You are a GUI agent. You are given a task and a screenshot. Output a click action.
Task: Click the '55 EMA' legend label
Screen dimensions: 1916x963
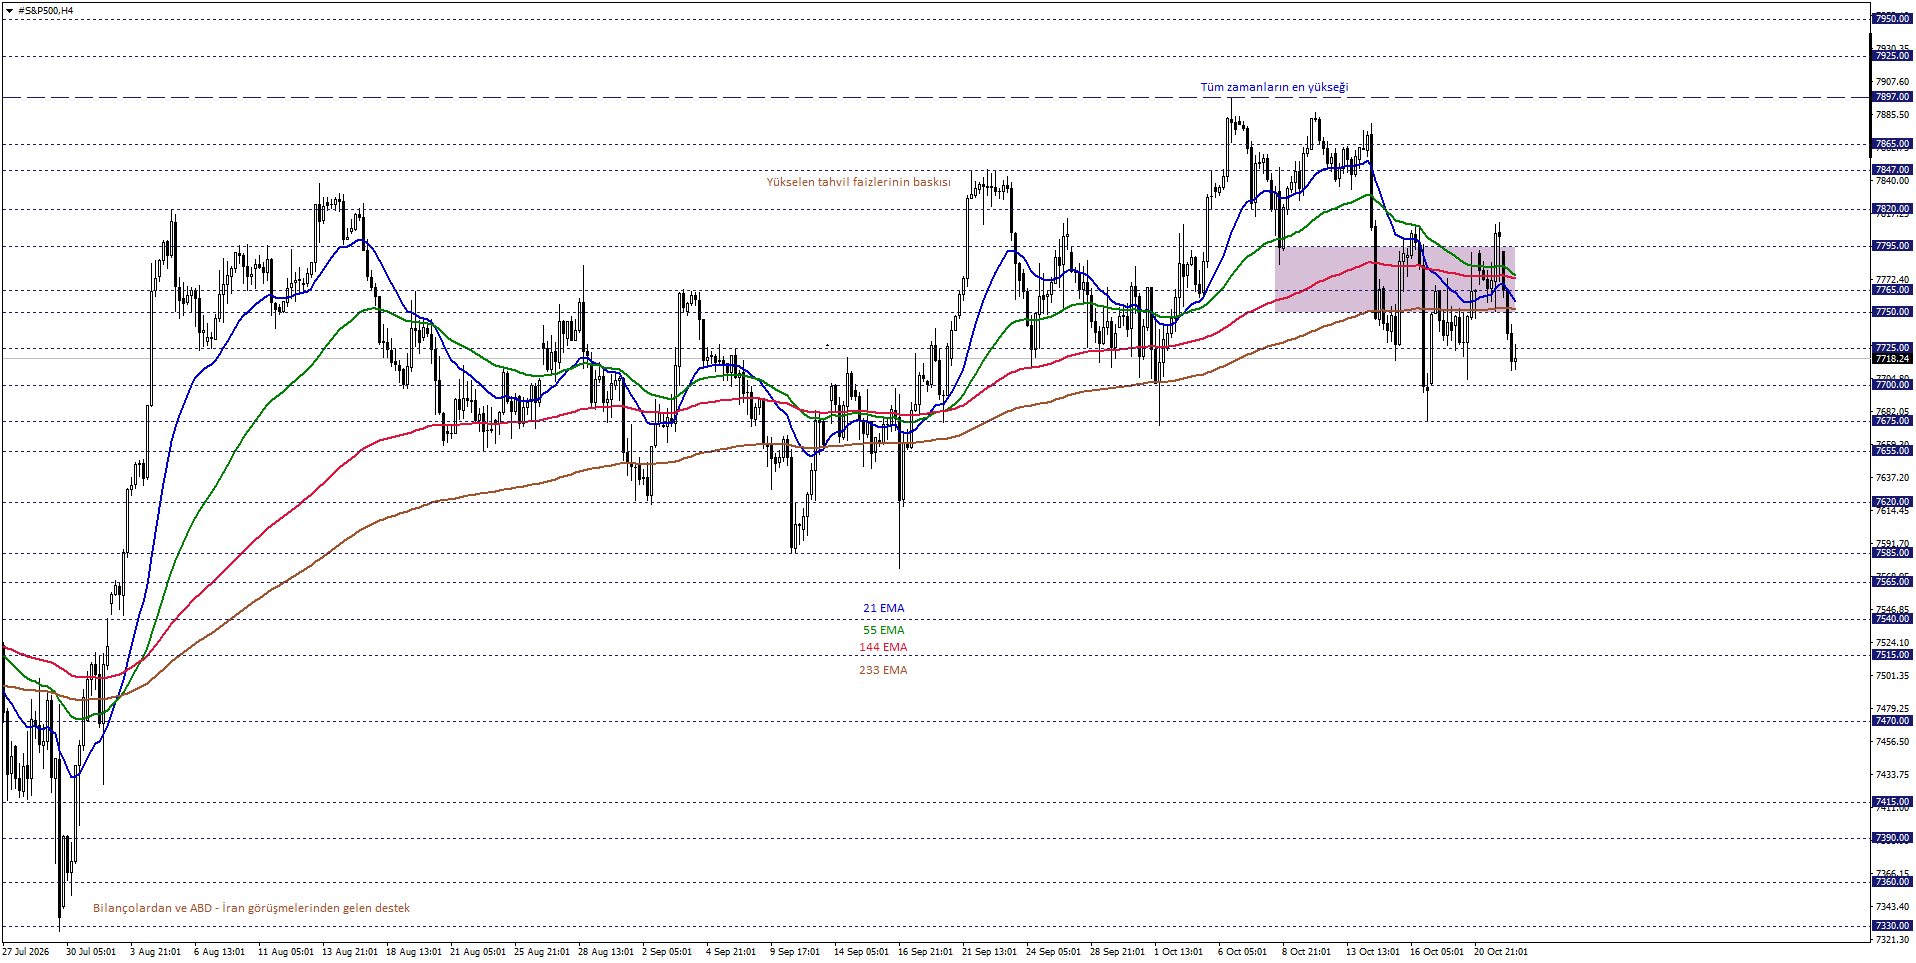883,630
